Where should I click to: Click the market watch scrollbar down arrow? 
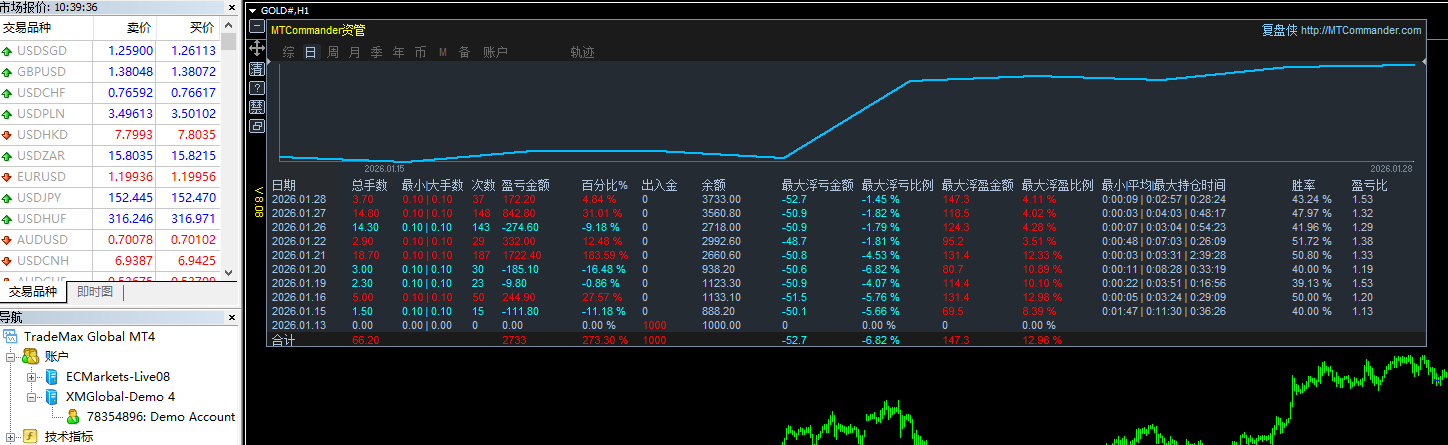(228, 272)
